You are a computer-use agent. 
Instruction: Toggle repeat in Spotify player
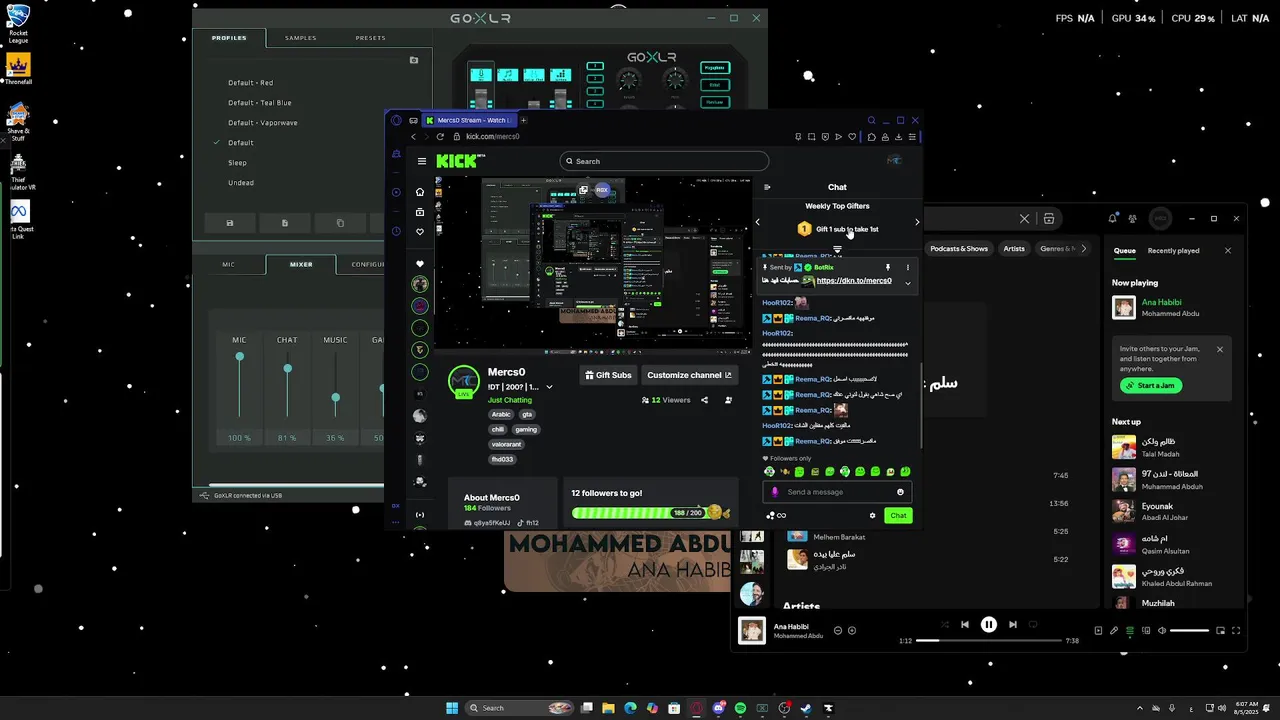point(1034,625)
